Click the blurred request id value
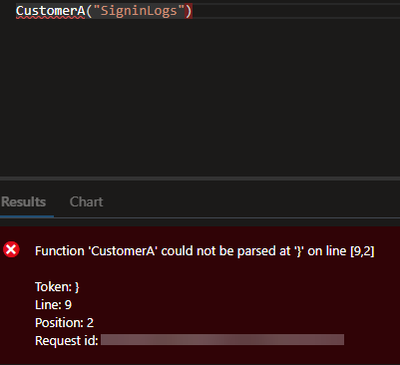The width and height of the screenshot is (400, 365). tap(222, 340)
